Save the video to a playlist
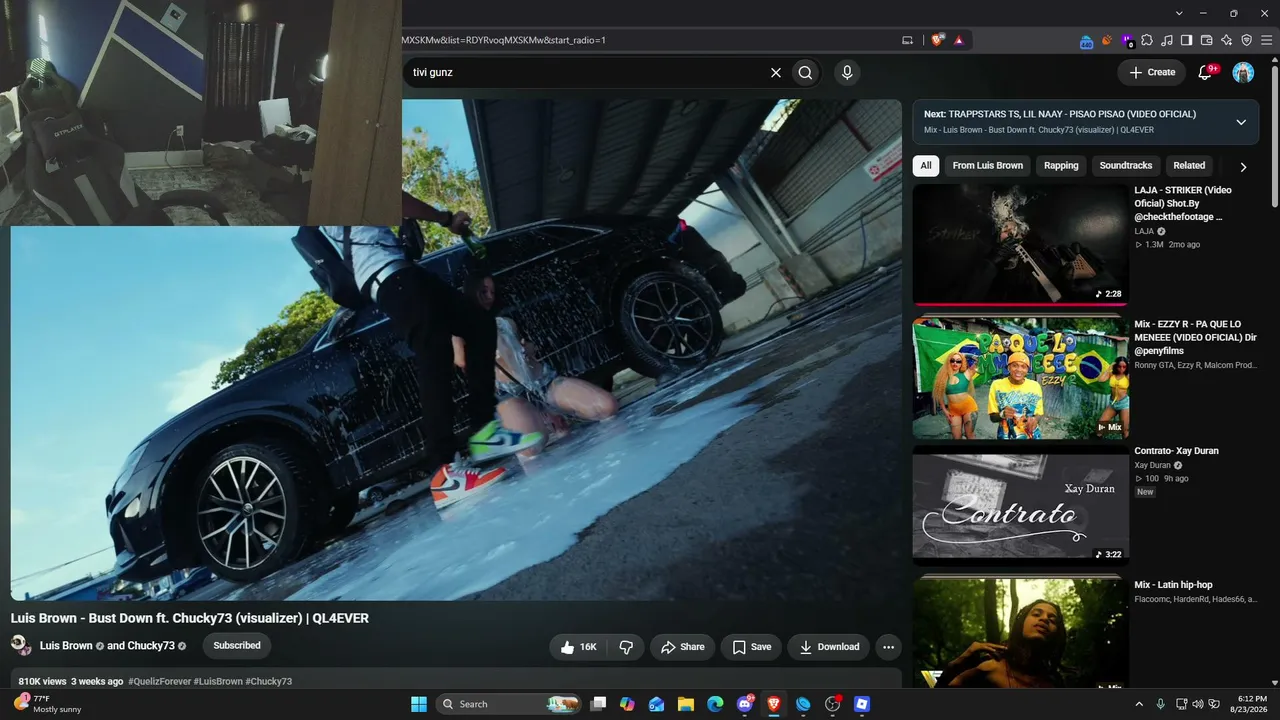 pyautogui.click(x=751, y=647)
